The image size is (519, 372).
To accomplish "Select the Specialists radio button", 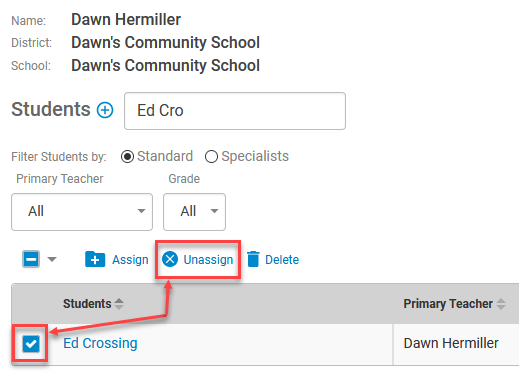I will (x=211, y=156).
